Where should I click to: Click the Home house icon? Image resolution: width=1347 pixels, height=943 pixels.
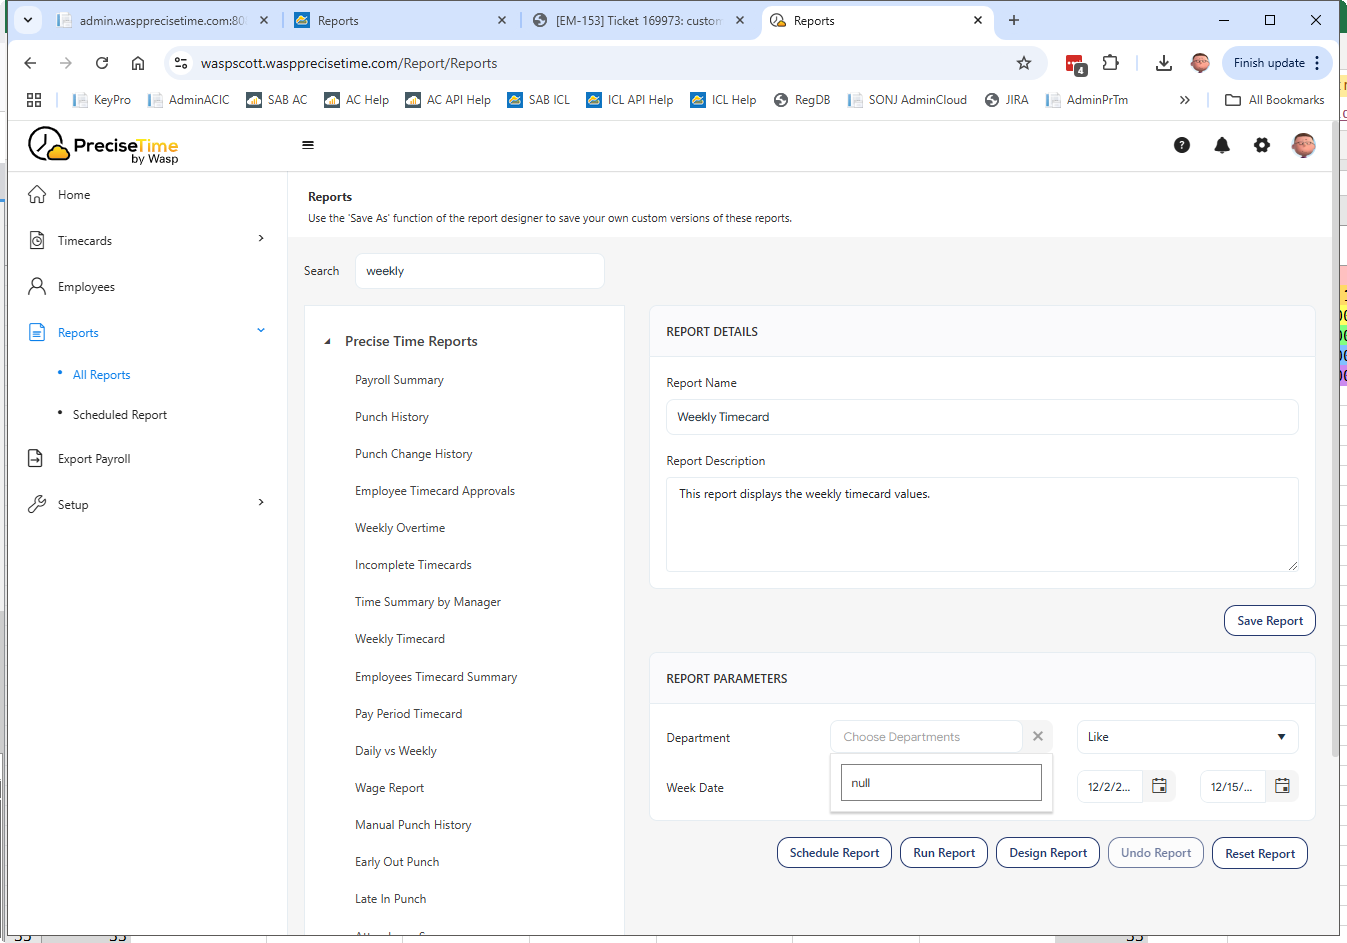(x=37, y=195)
